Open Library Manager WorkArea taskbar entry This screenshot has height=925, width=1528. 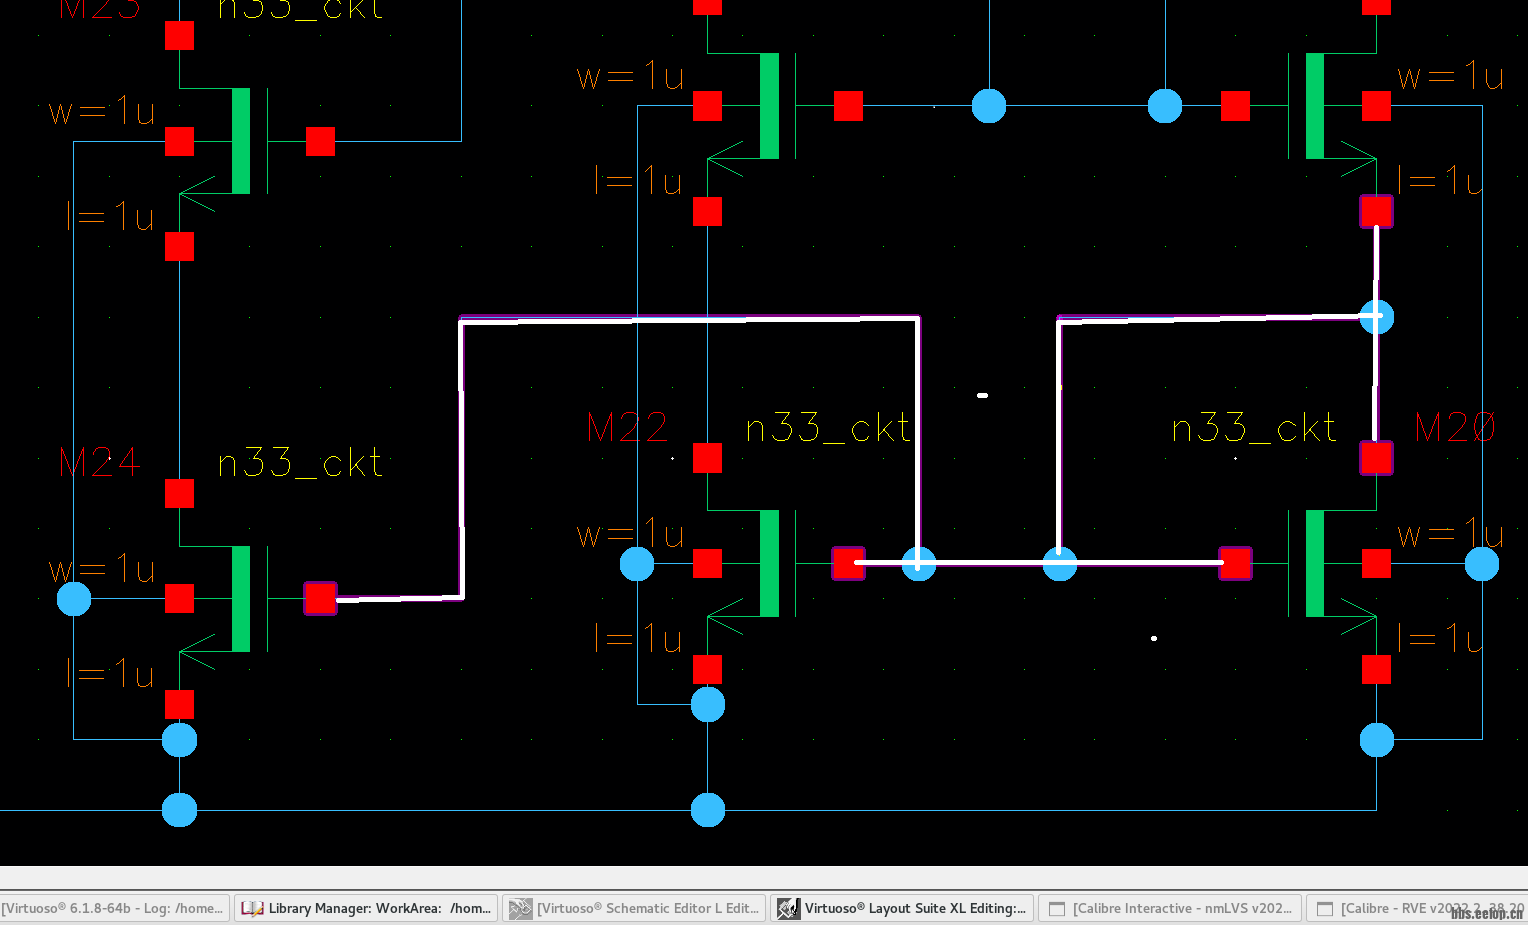pyautogui.click(x=366, y=908)
